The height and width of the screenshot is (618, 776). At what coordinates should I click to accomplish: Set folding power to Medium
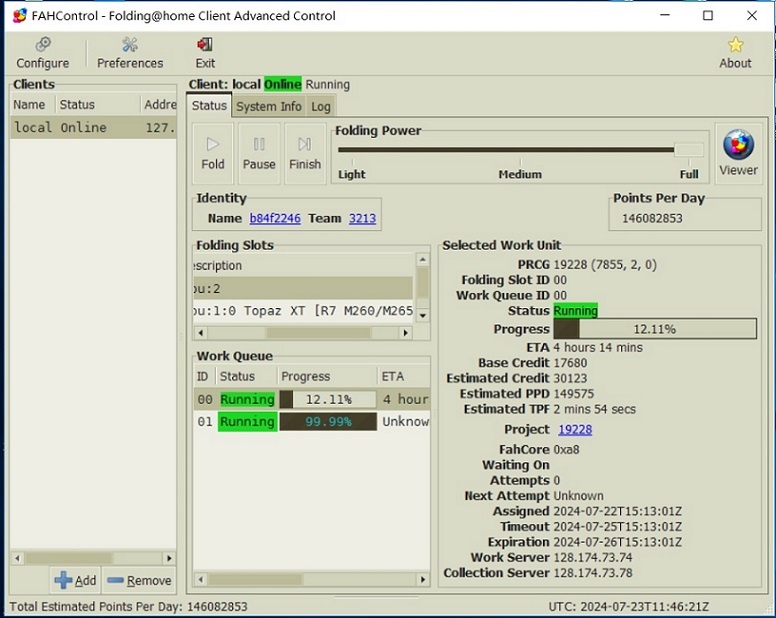(x=520, y=174)
